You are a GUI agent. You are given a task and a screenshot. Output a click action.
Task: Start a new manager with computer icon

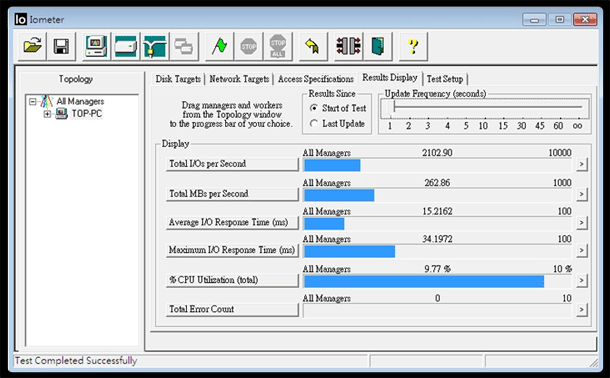point(96,46)
